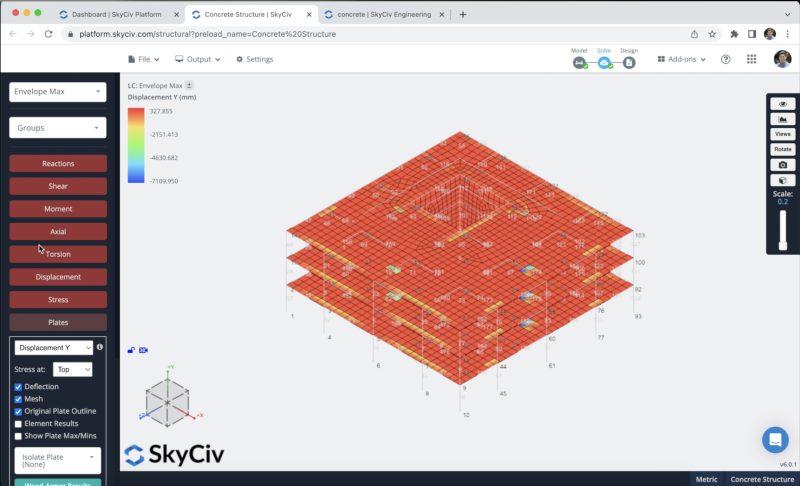Viewport: 800px width, 486px height.
Task: Close the Dashboard | SkyCiv Platform tab
Action: pyautogui.click(x=177, y=14)
